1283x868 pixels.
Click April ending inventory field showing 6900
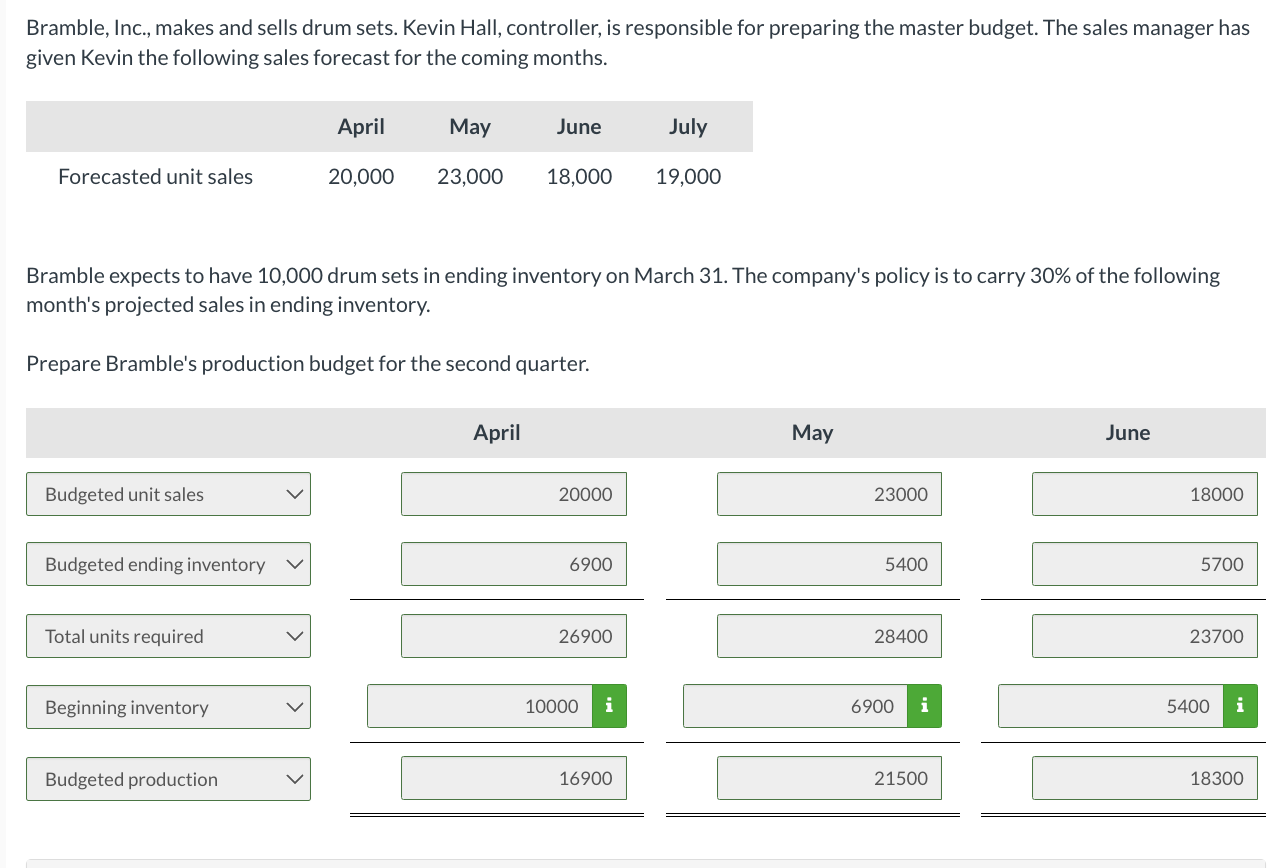click(x=514, y=565)
